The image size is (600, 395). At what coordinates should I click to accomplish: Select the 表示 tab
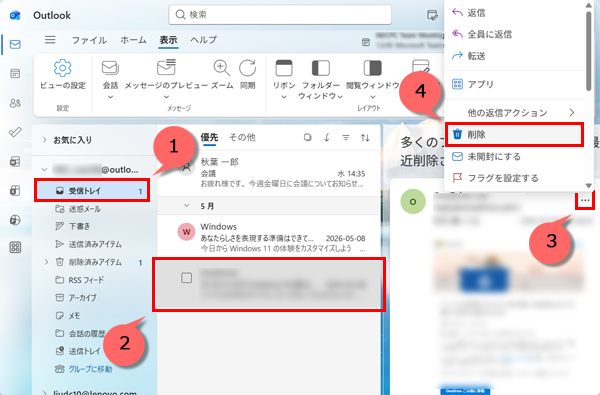pos(168,40)
